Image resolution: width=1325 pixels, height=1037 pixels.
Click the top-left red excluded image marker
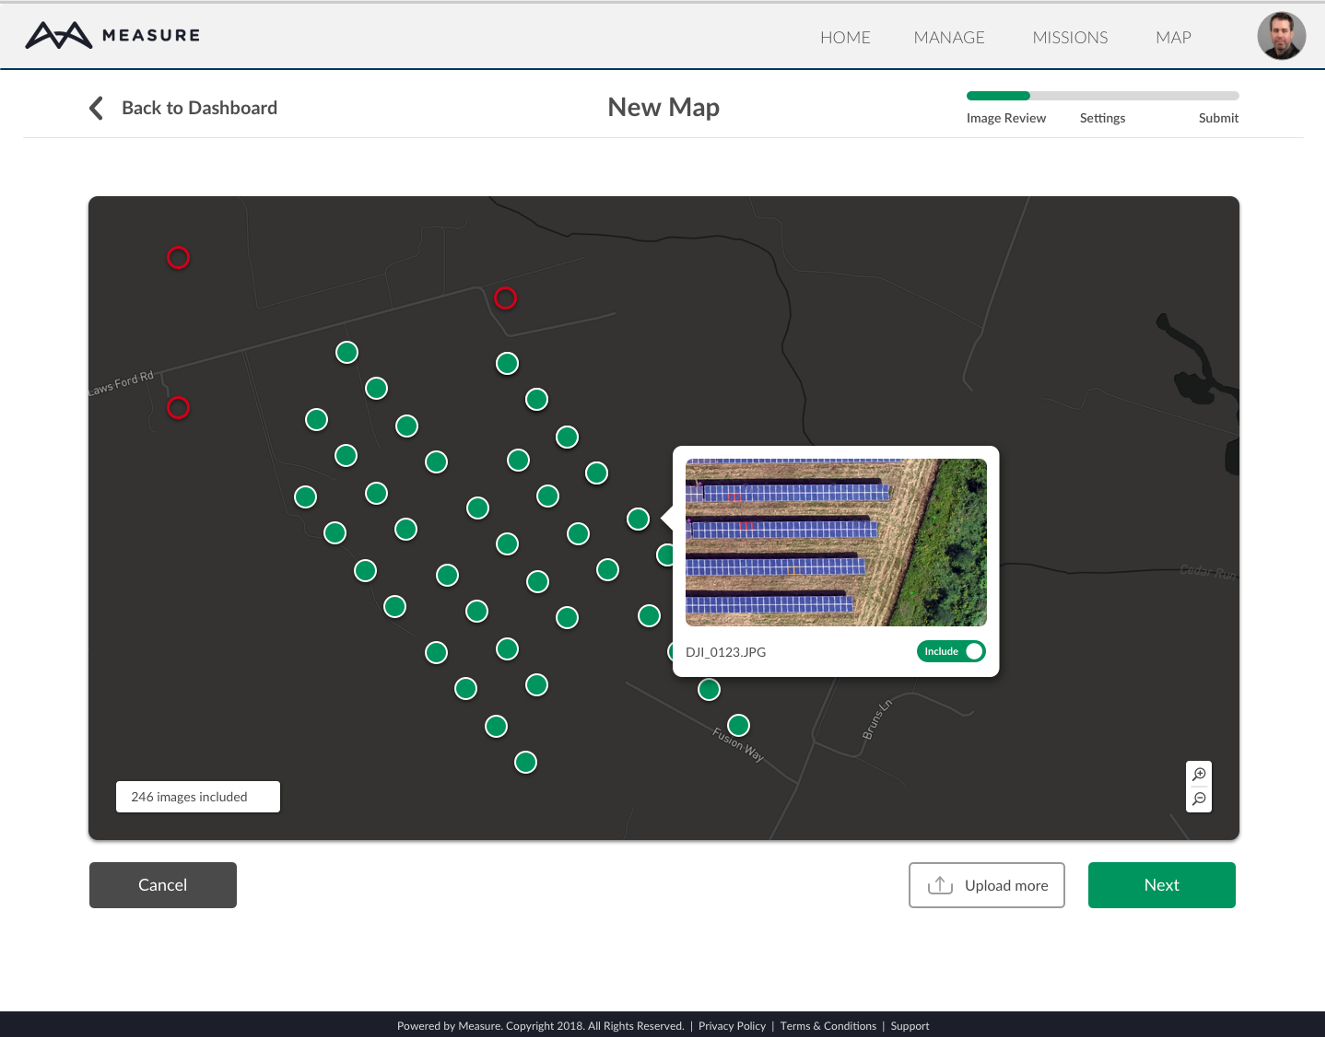[178, 258]
